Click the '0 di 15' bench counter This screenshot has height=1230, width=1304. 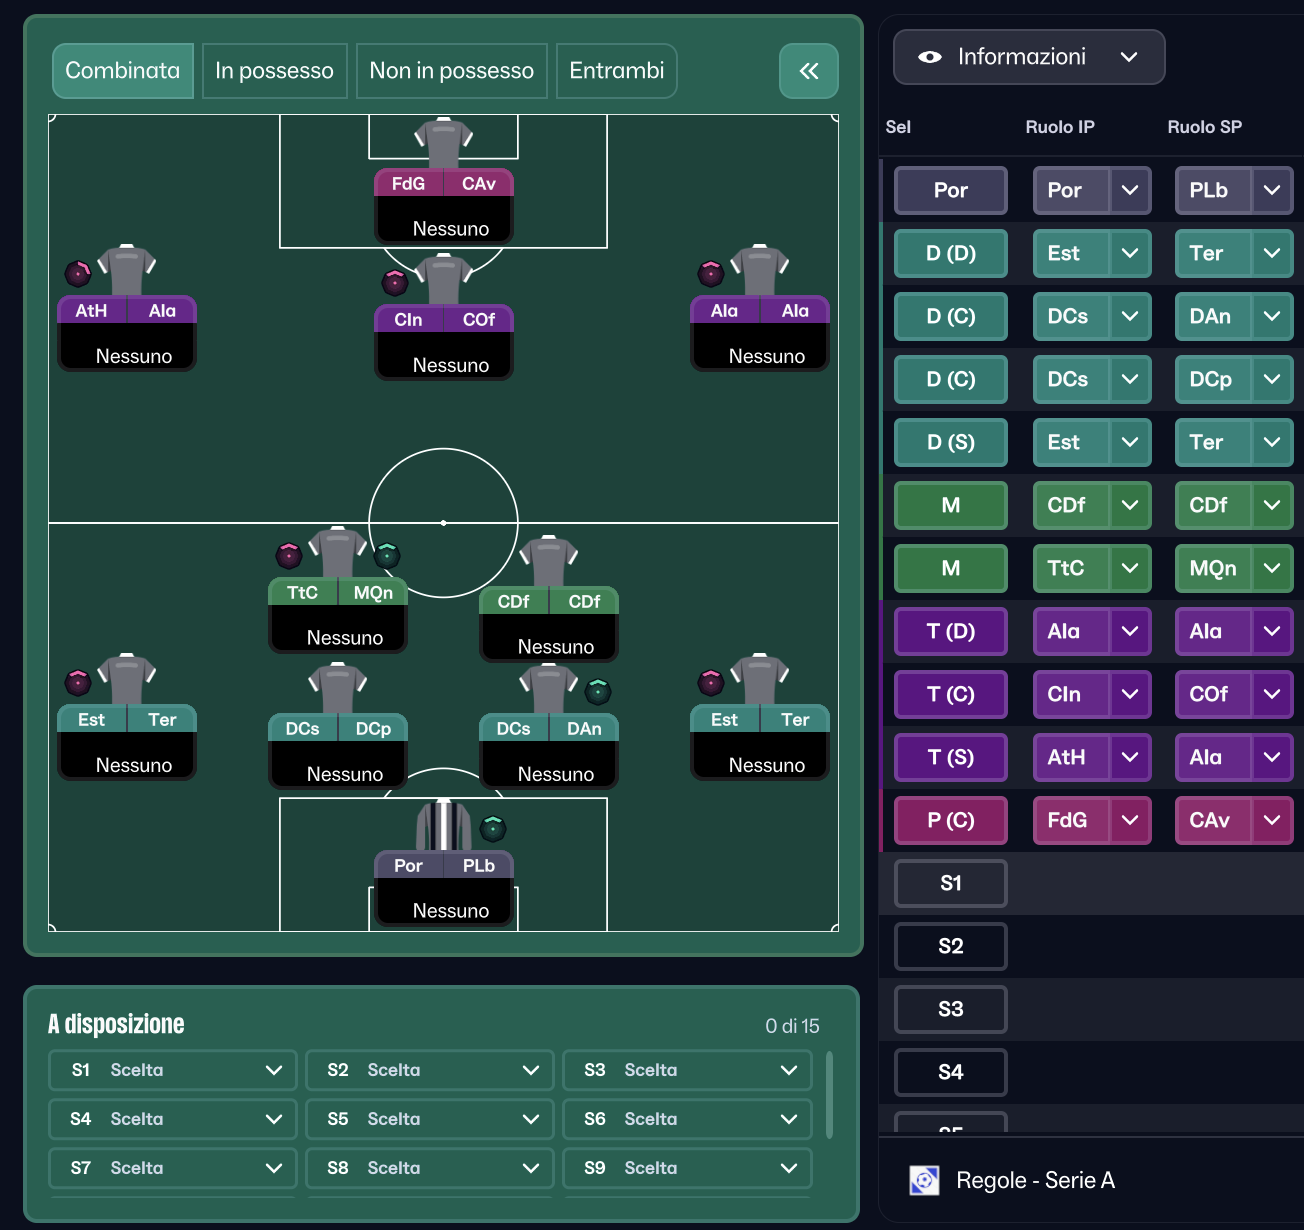point(792,1026)
